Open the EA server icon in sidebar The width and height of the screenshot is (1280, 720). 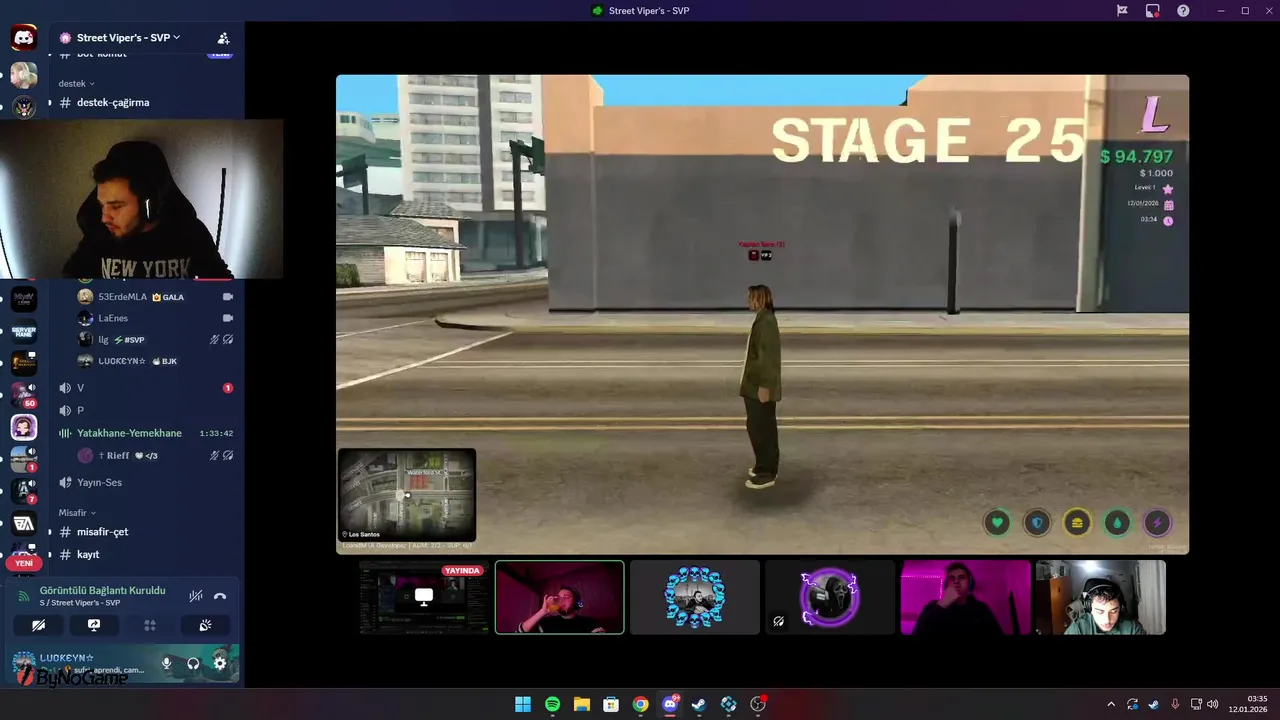[x=24, y=523]
